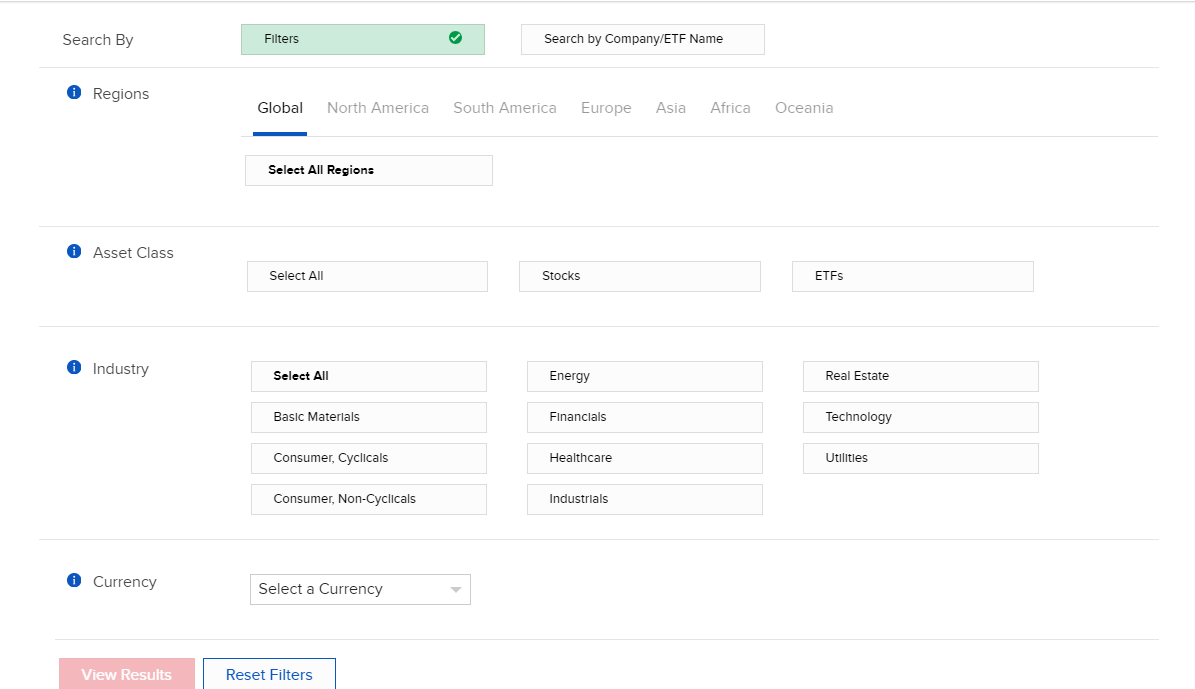The image size is (1195, 689).
Task: Open the Europe regions tab
Action: click(606, 108)
